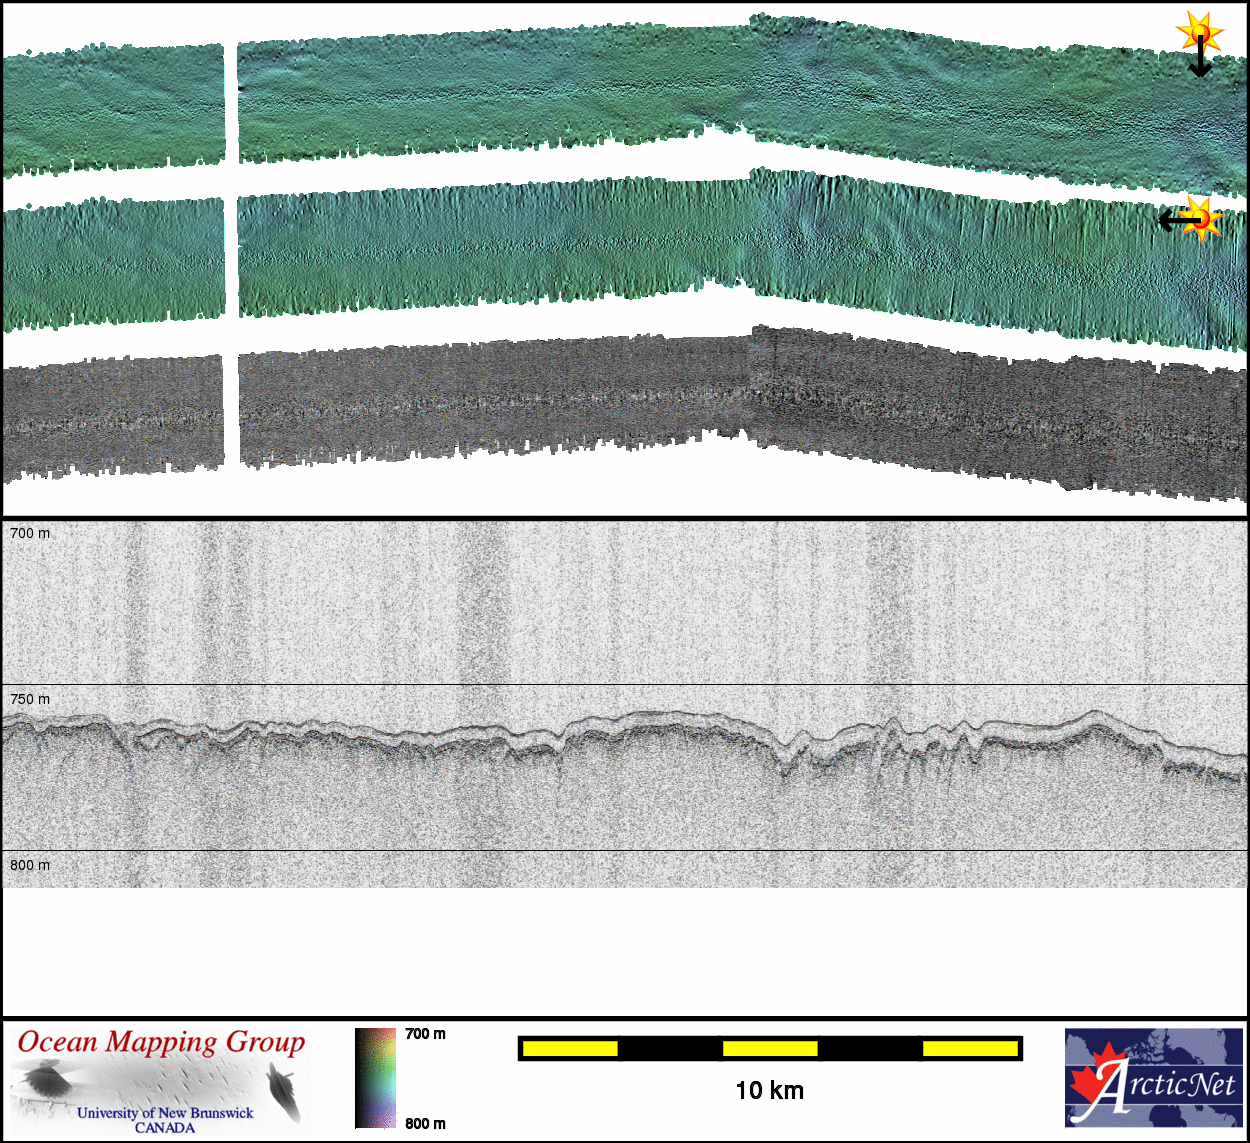Screen dimensions: 1250x1143
Task: Click the leftmost yellow scale bar segment
Action: [x=570, y=1048]
